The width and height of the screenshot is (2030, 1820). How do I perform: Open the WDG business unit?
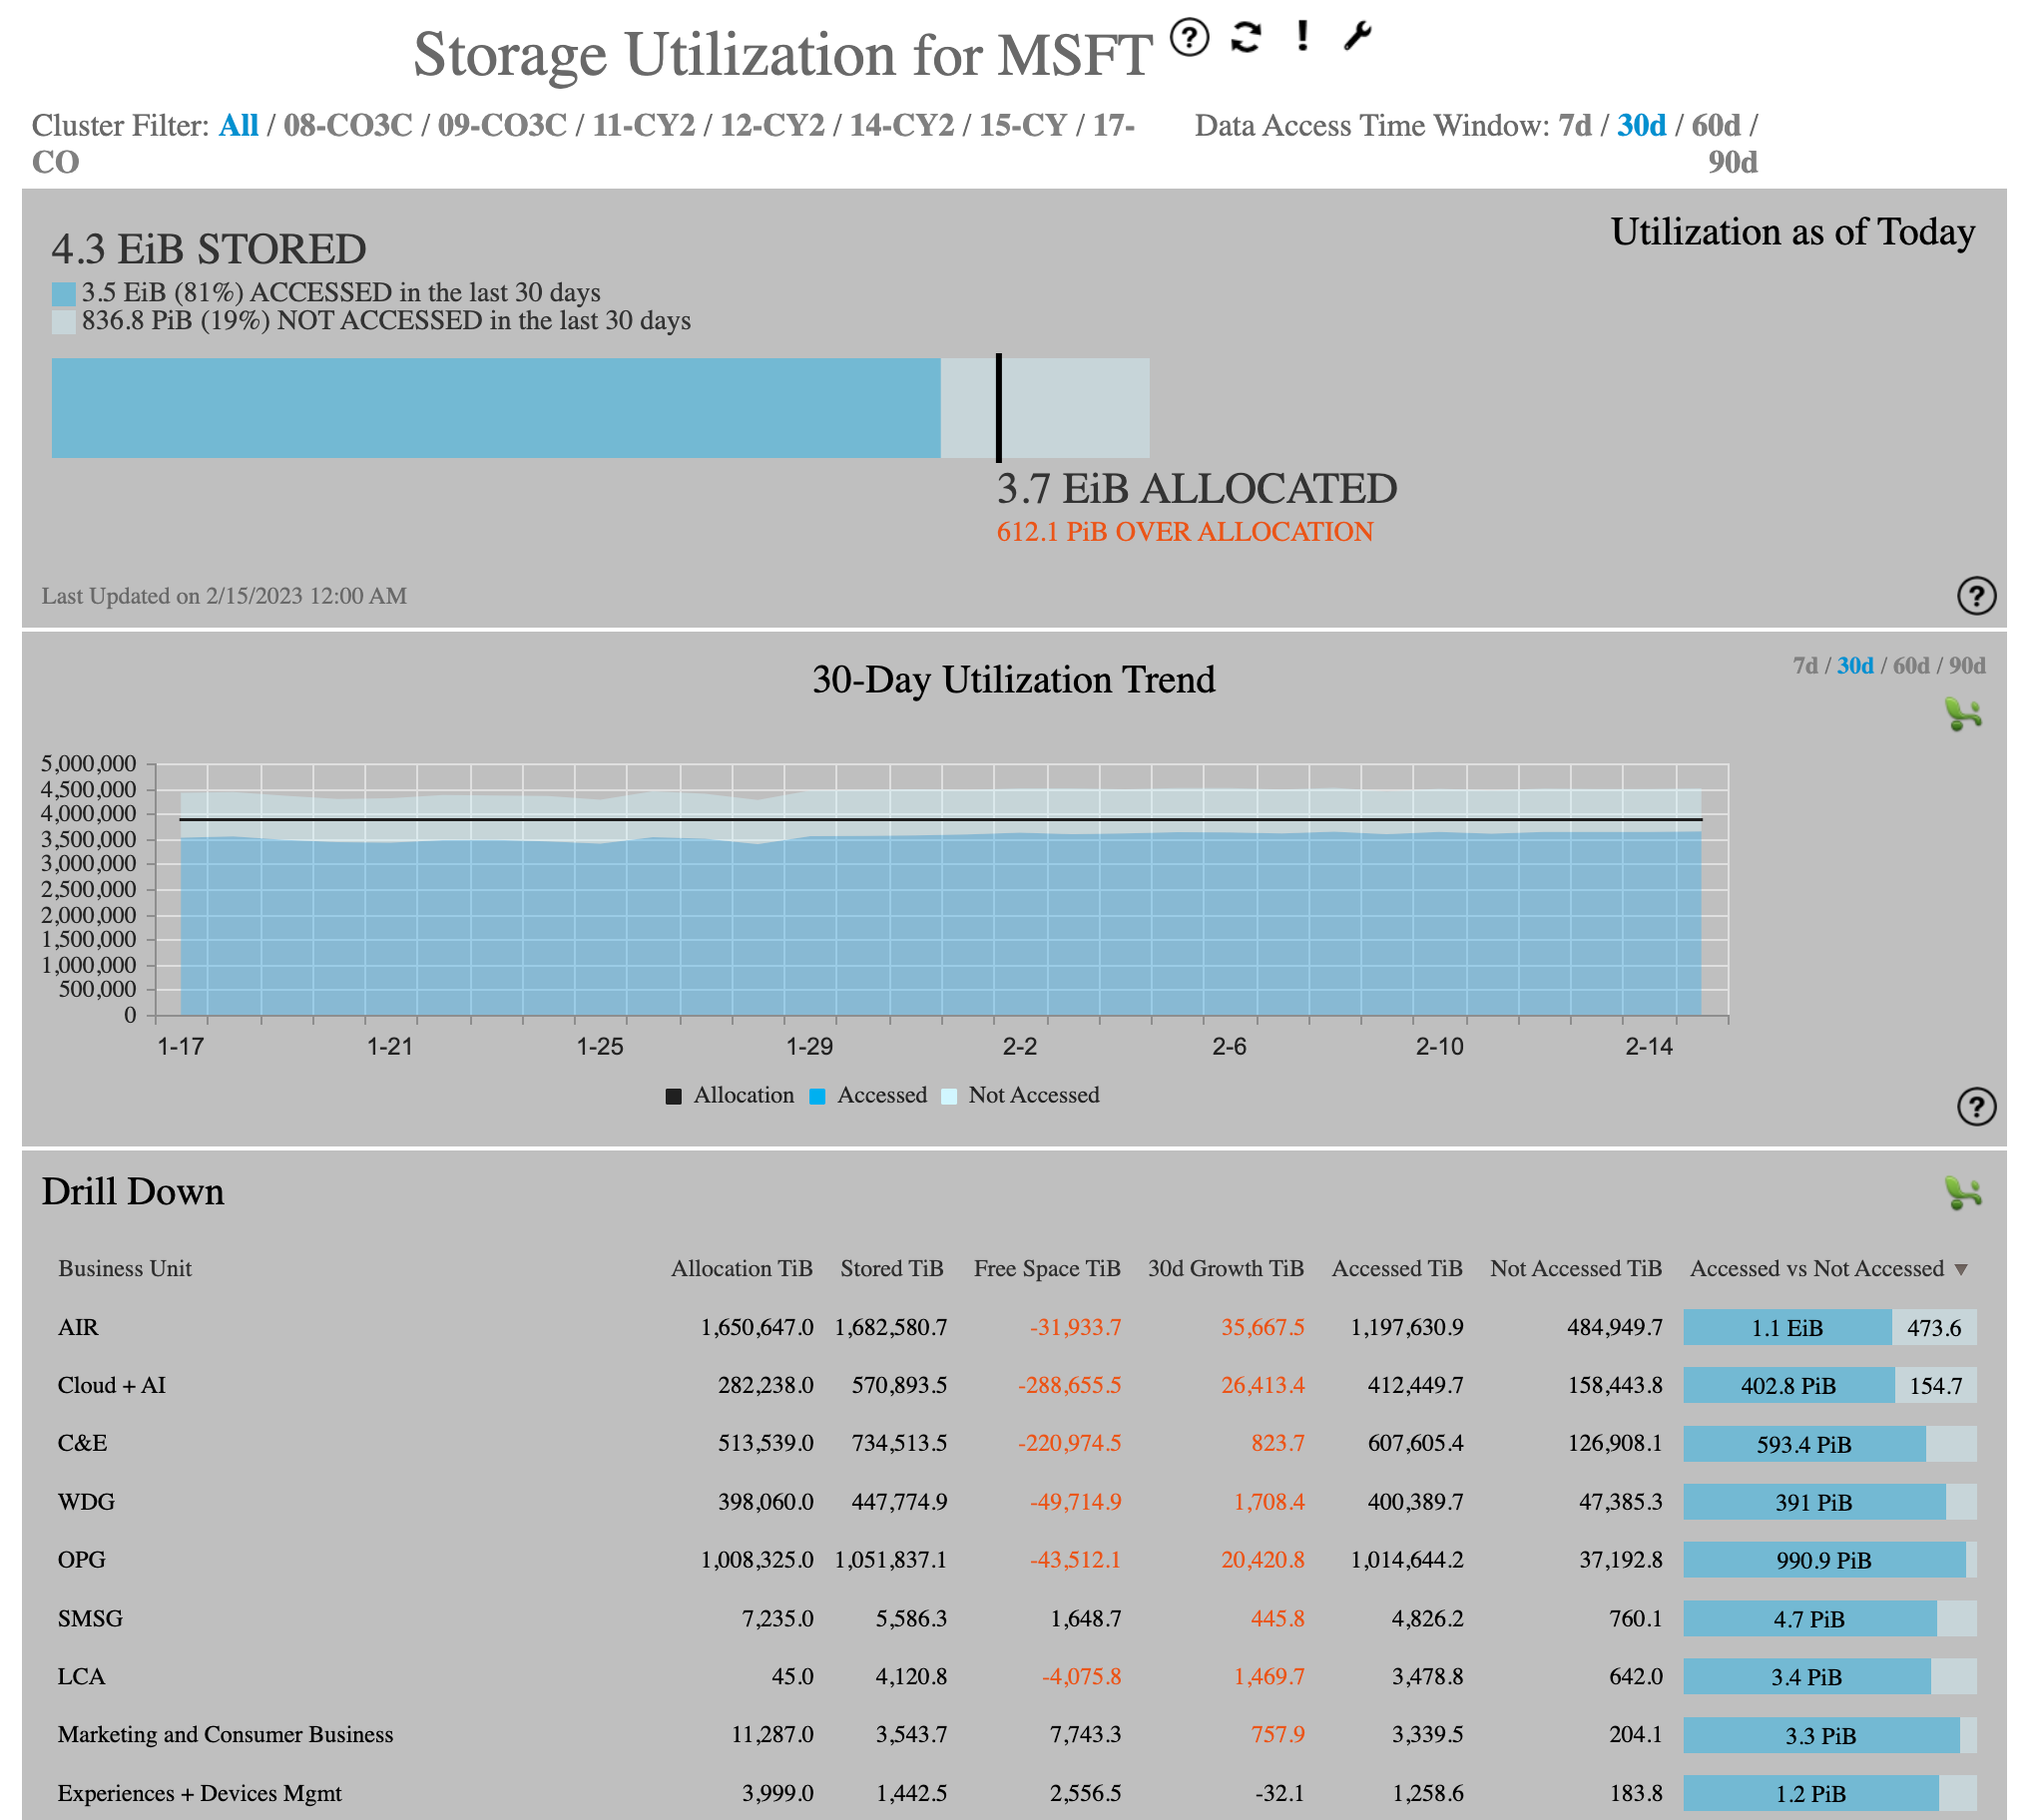pos(86,1502)
